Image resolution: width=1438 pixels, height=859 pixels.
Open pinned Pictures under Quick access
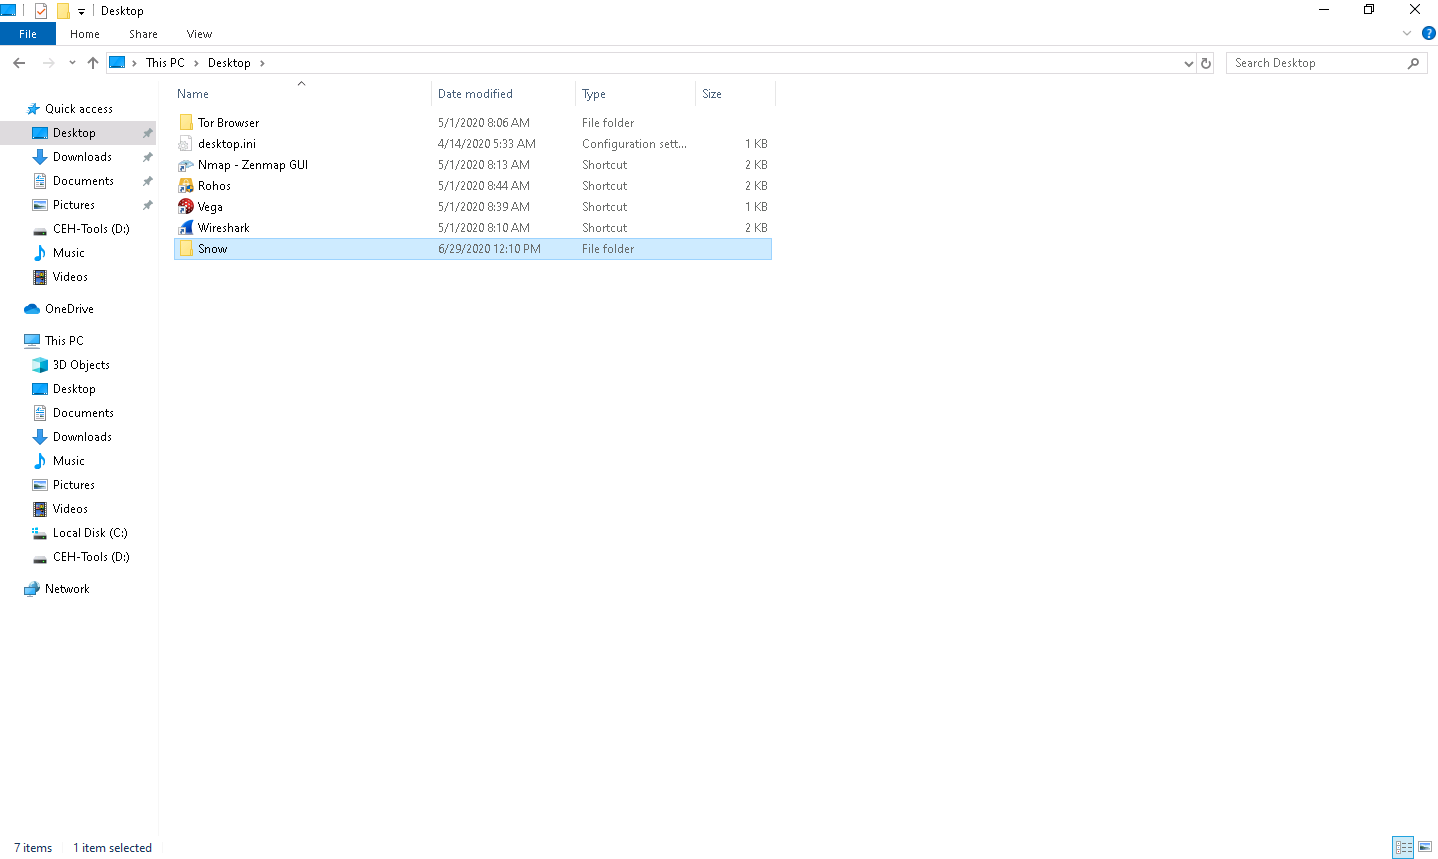(74, 205)
